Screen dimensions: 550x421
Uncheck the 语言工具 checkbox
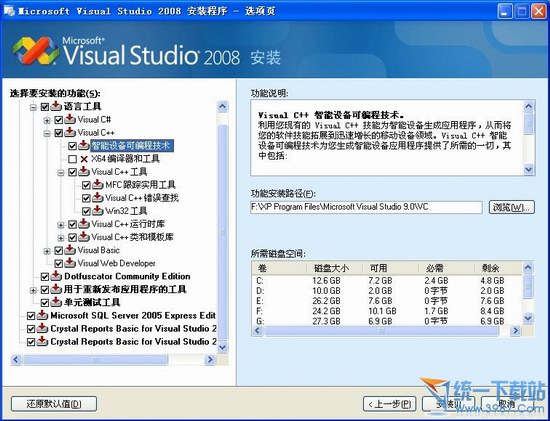point(45,107)
